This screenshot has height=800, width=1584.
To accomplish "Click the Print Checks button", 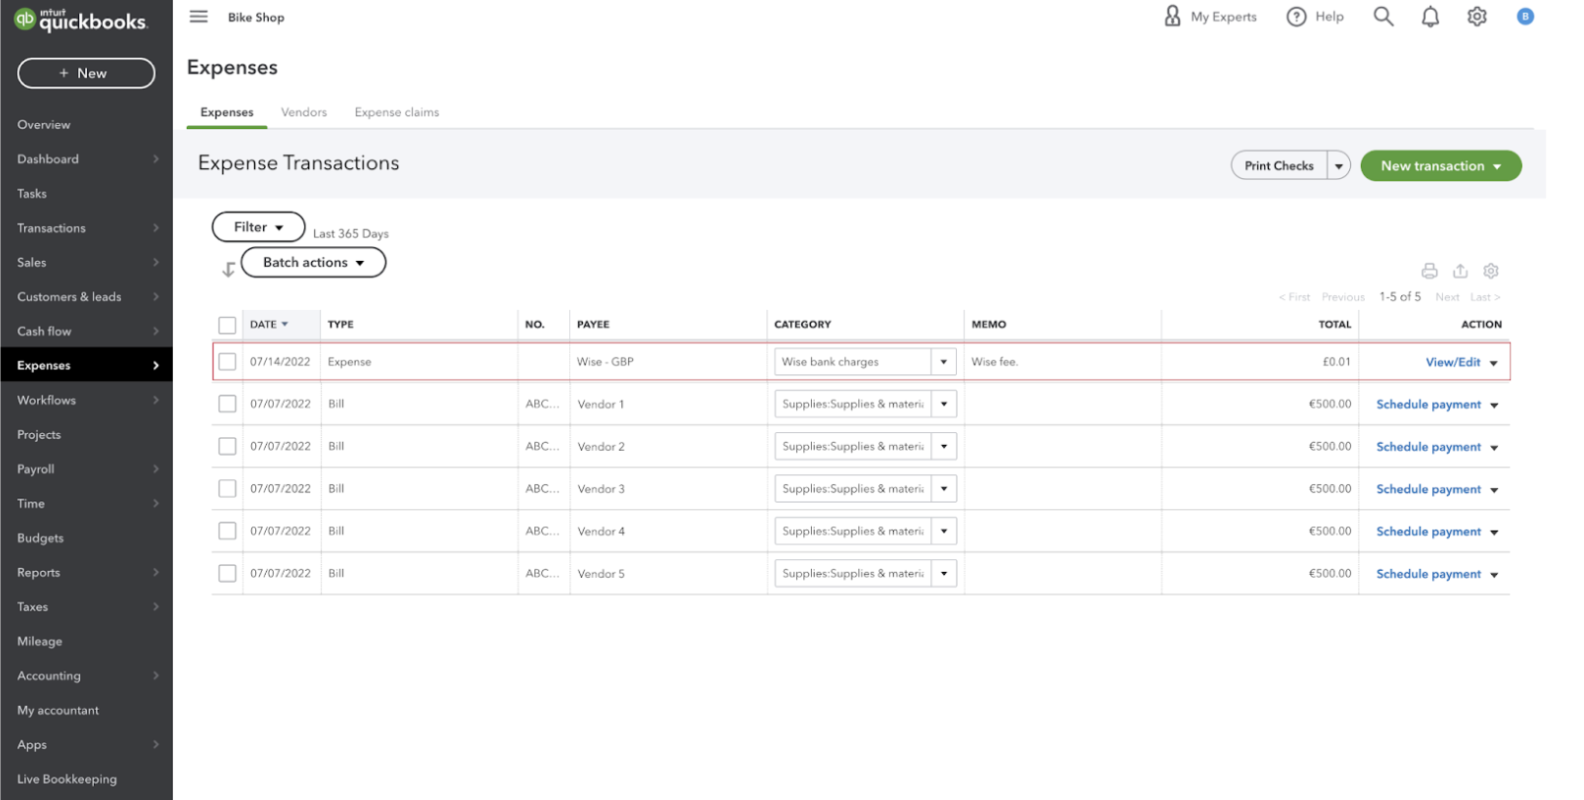I will coord(1279,166).
